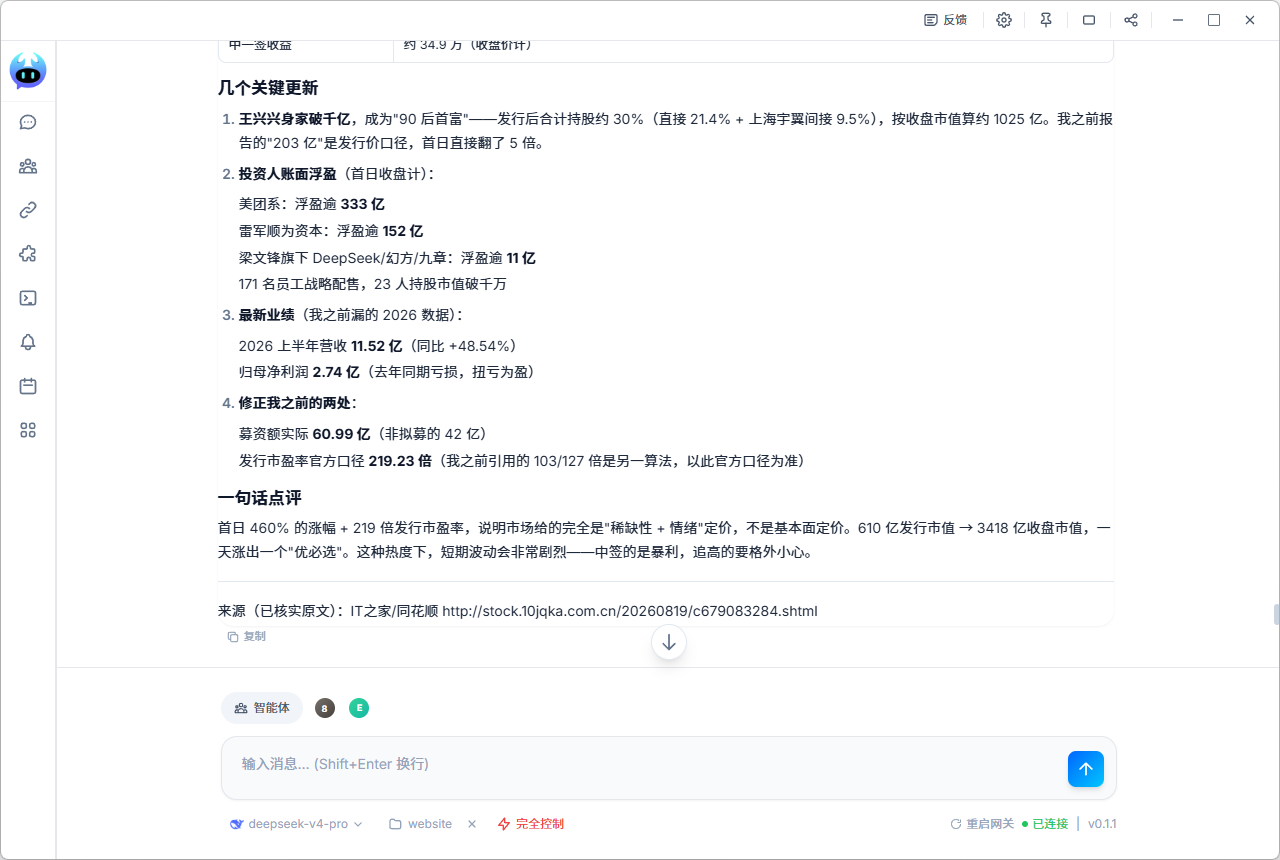Screen dimensions: 1280x860
Task: Open the apps grid sidebar icon
Action: 28,430
